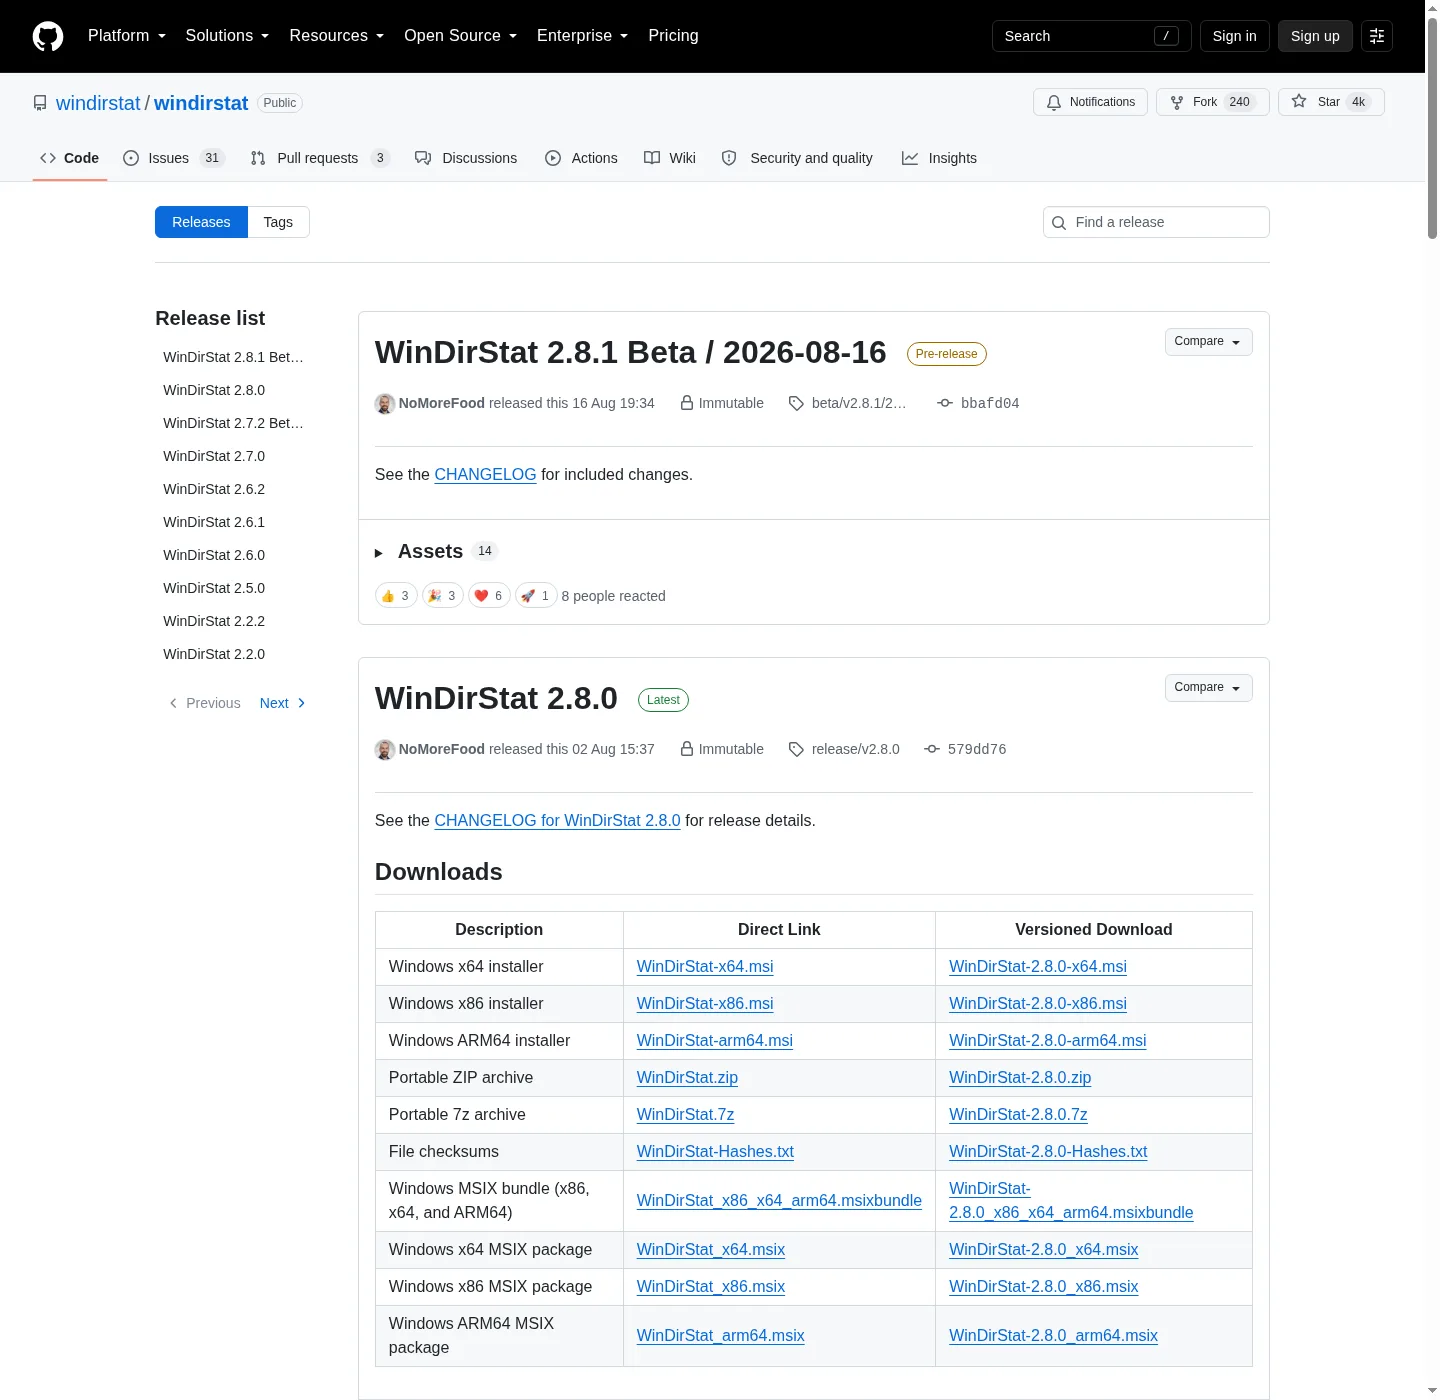Click the Sign up button

coord(1315,36)
